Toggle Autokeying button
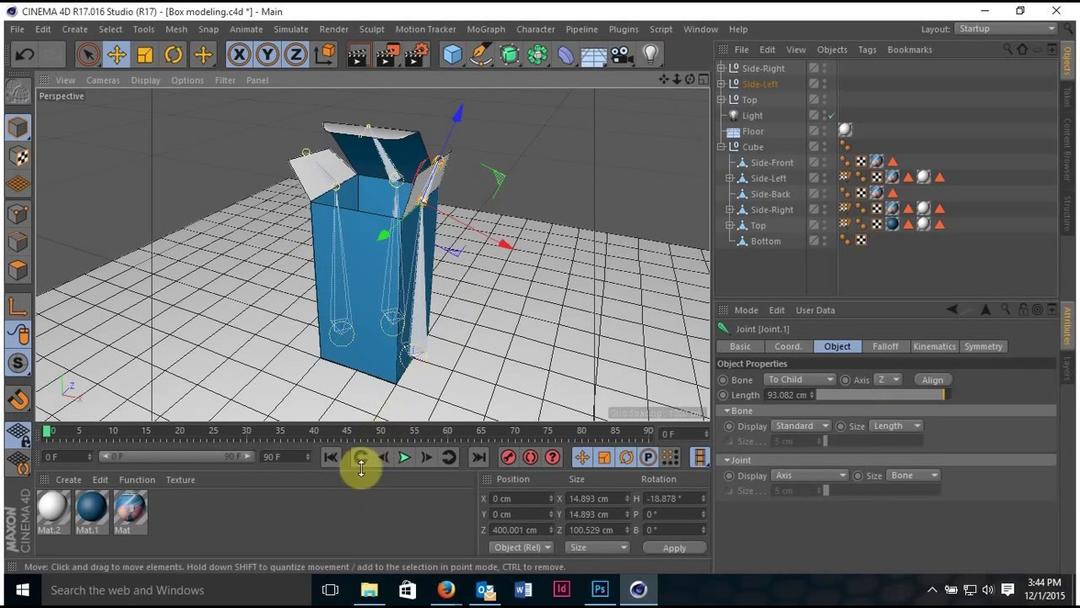1080x608 pixels. (x=530, y=457)
